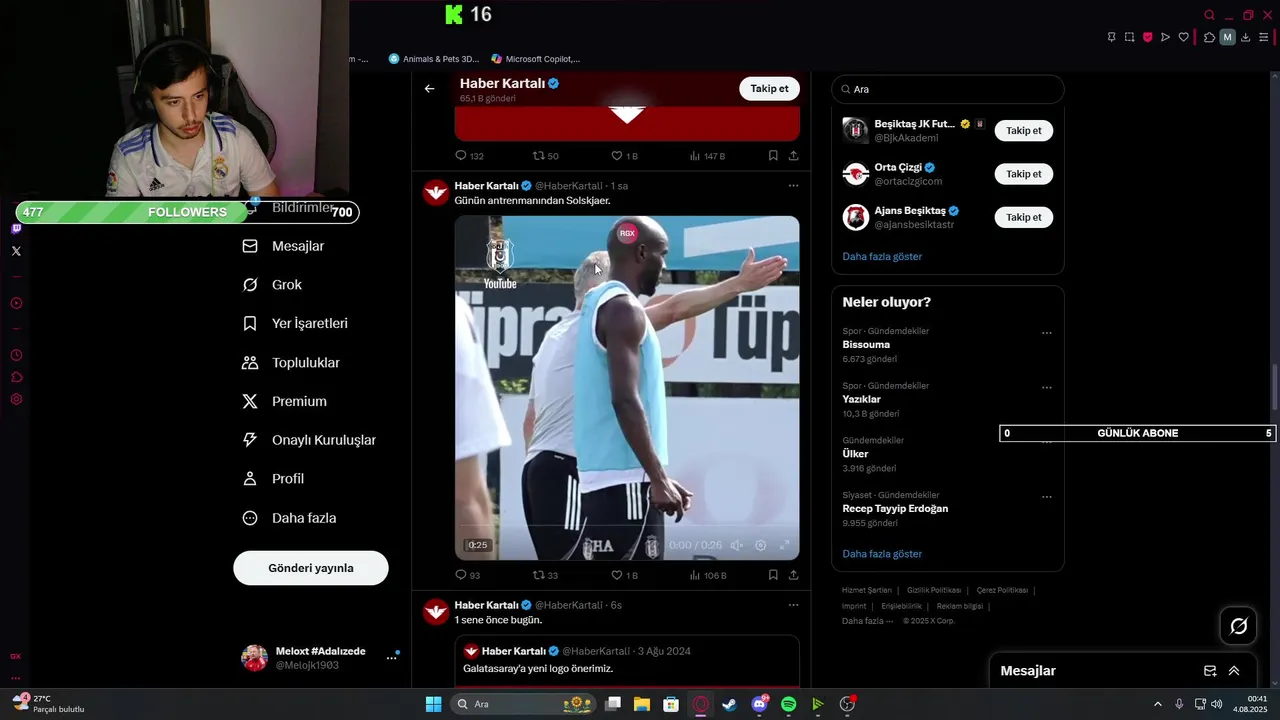
Task: Go back using the arrow beside Haber Kartalı
Action: 429,89
